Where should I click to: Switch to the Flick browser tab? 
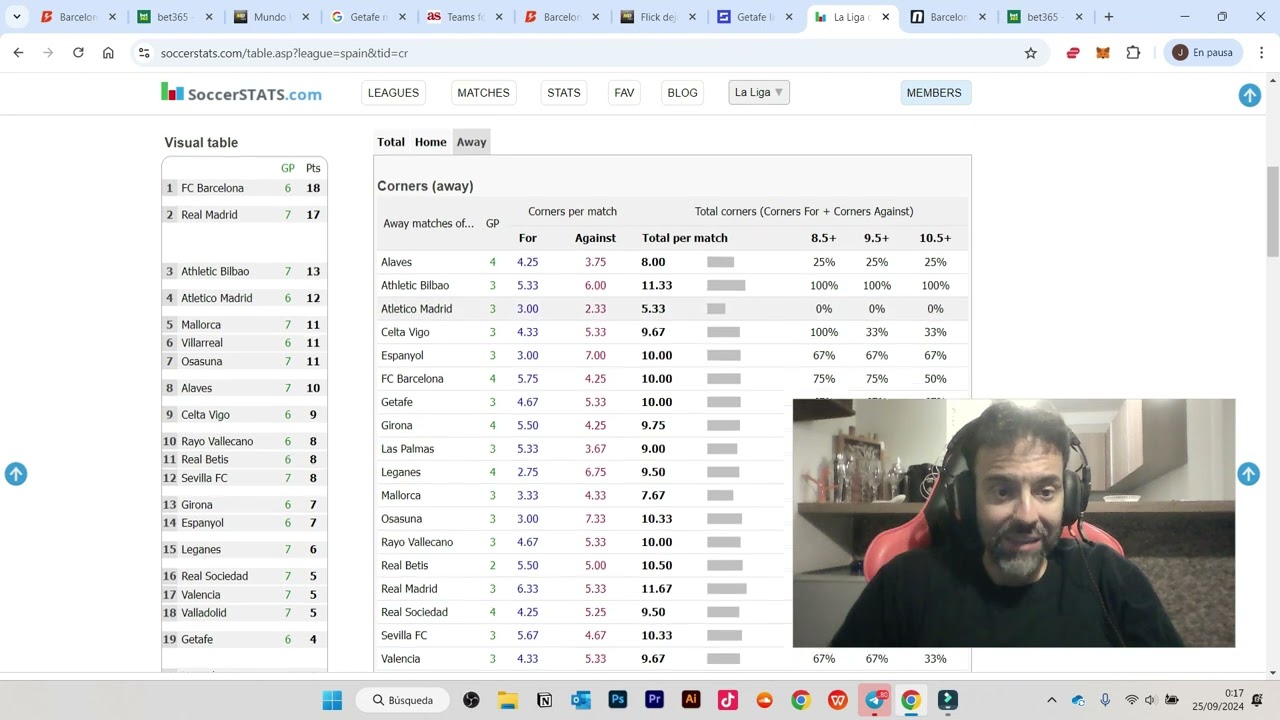pos(657,17)
